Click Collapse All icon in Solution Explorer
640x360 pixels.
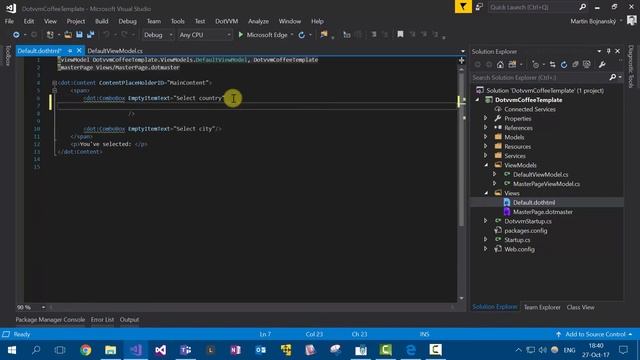pyautogui.click(x=575, y=64)
